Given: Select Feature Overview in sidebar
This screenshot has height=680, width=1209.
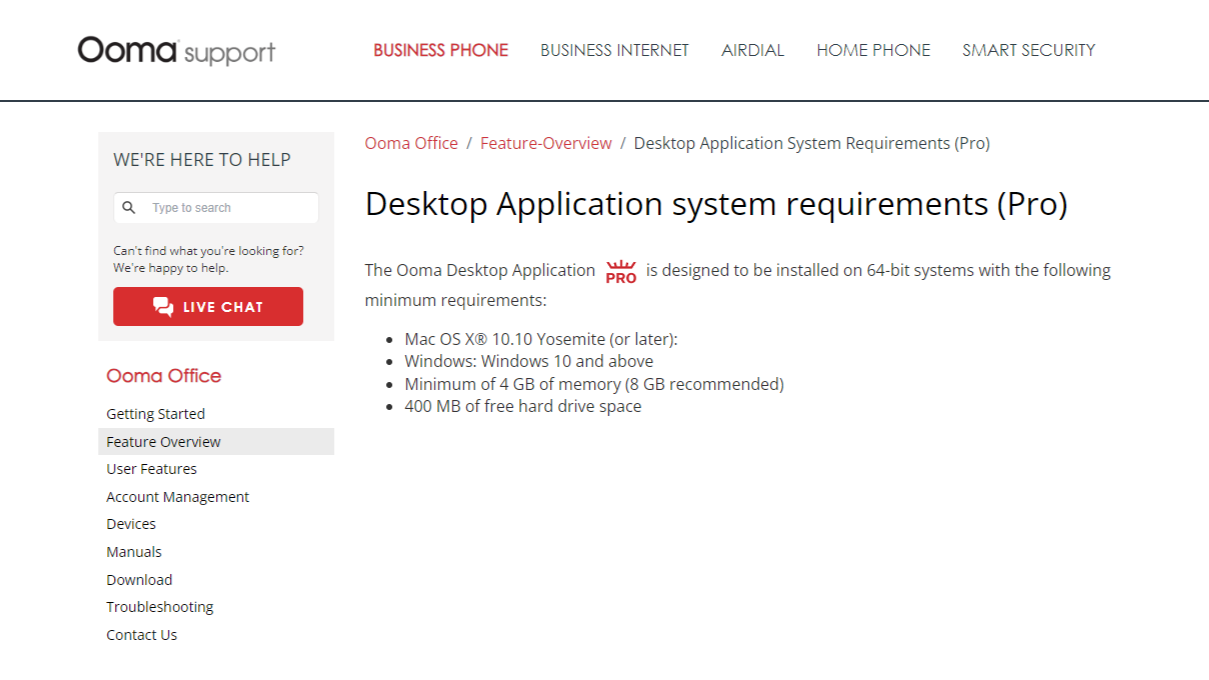Looking at the screenshot, I should click(216, 442).
